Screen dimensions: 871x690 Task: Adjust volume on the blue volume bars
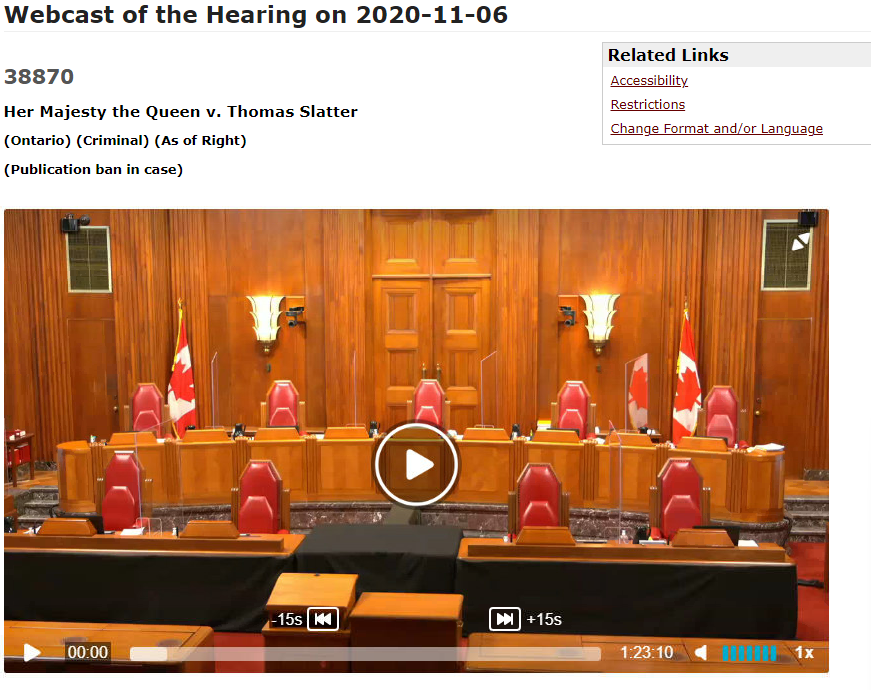[749, 653]
